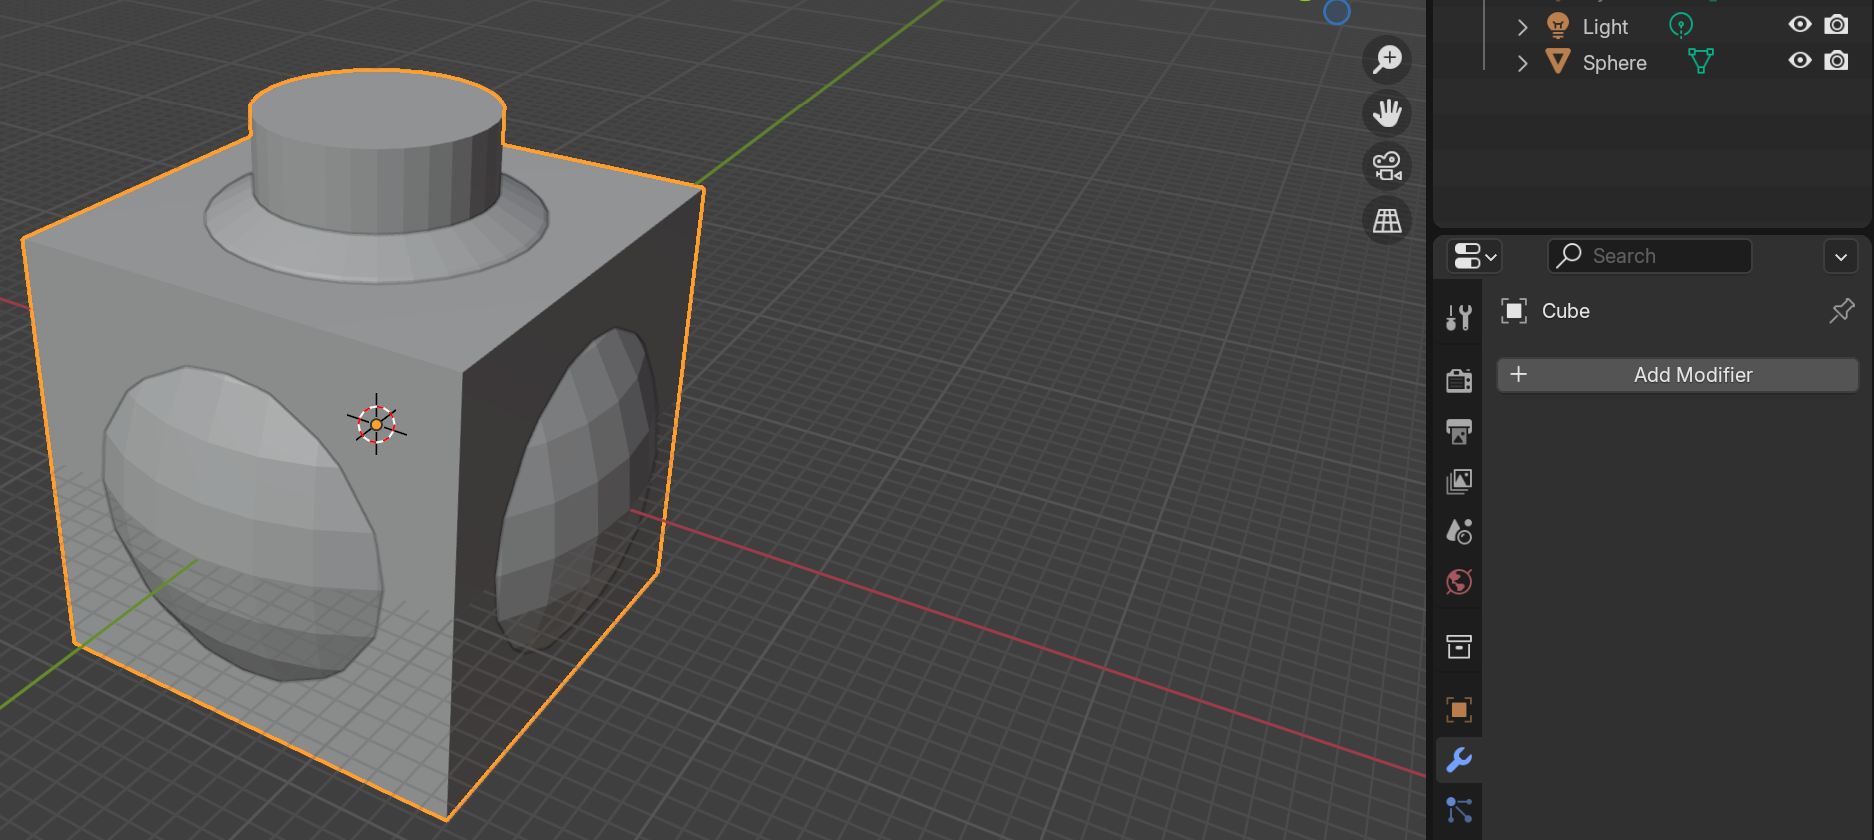Open the properties editor type dropdown
This screenshot has height=840, width=1874.
(x=1475, y=257)
